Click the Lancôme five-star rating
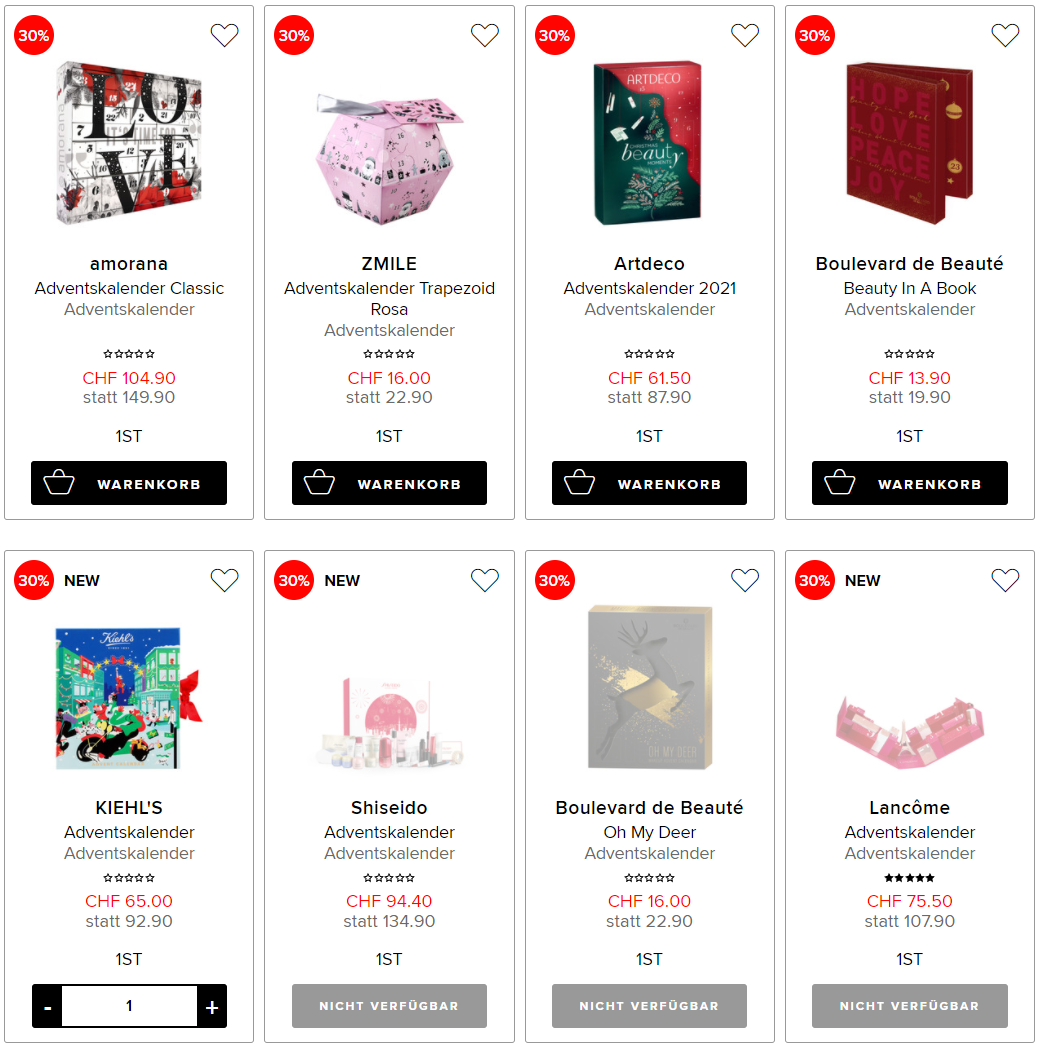This screenshot has height=1046, width=1039. coord(910,878)
